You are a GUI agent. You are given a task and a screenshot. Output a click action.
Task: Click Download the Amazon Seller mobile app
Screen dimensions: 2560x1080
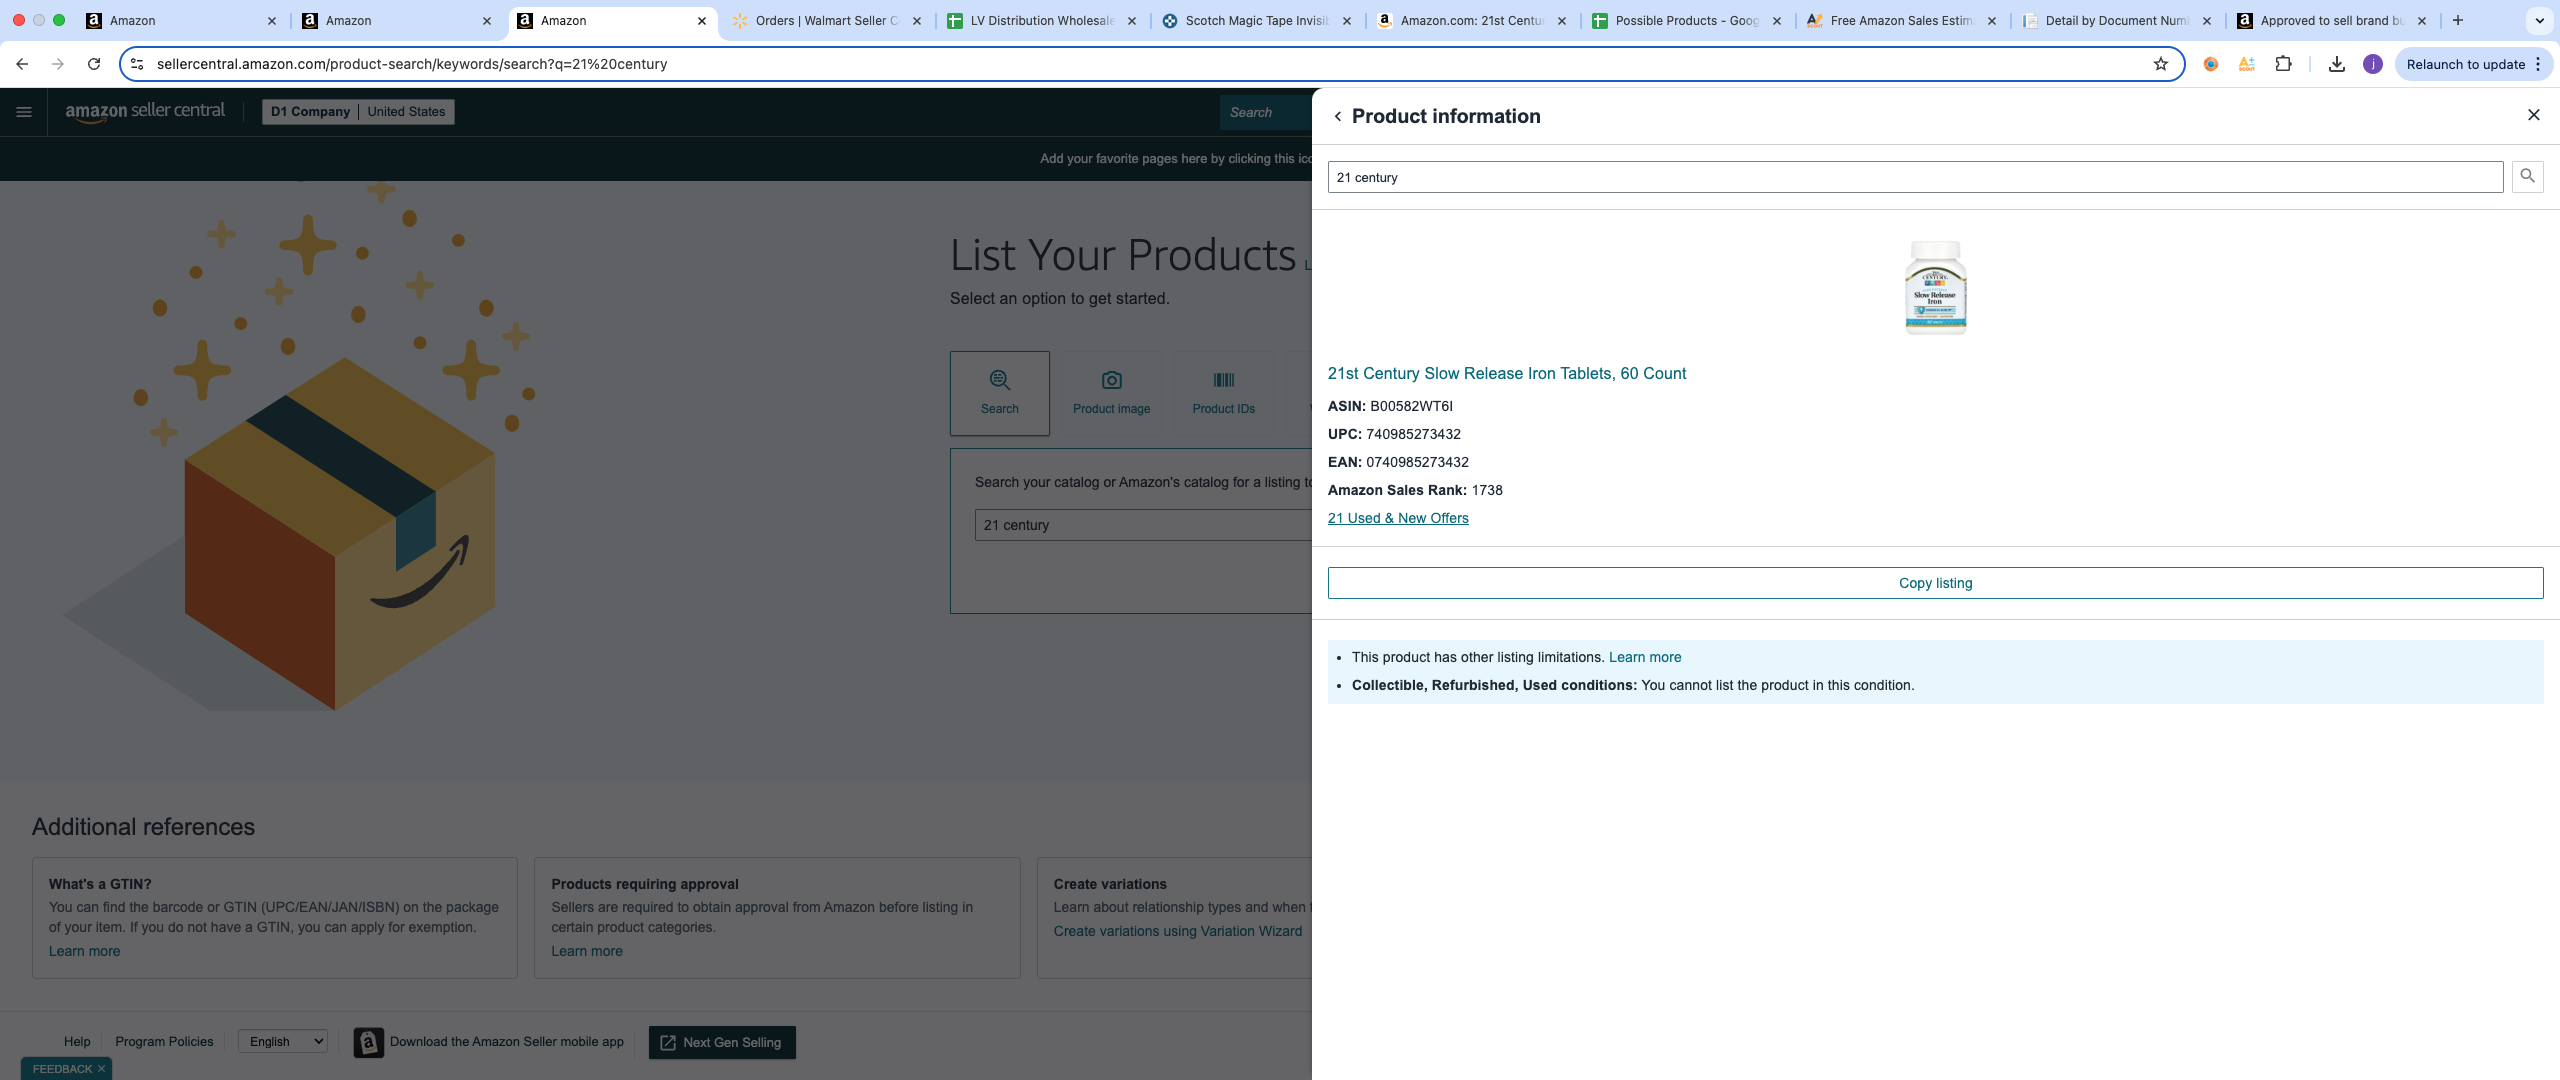point(506,1041)
